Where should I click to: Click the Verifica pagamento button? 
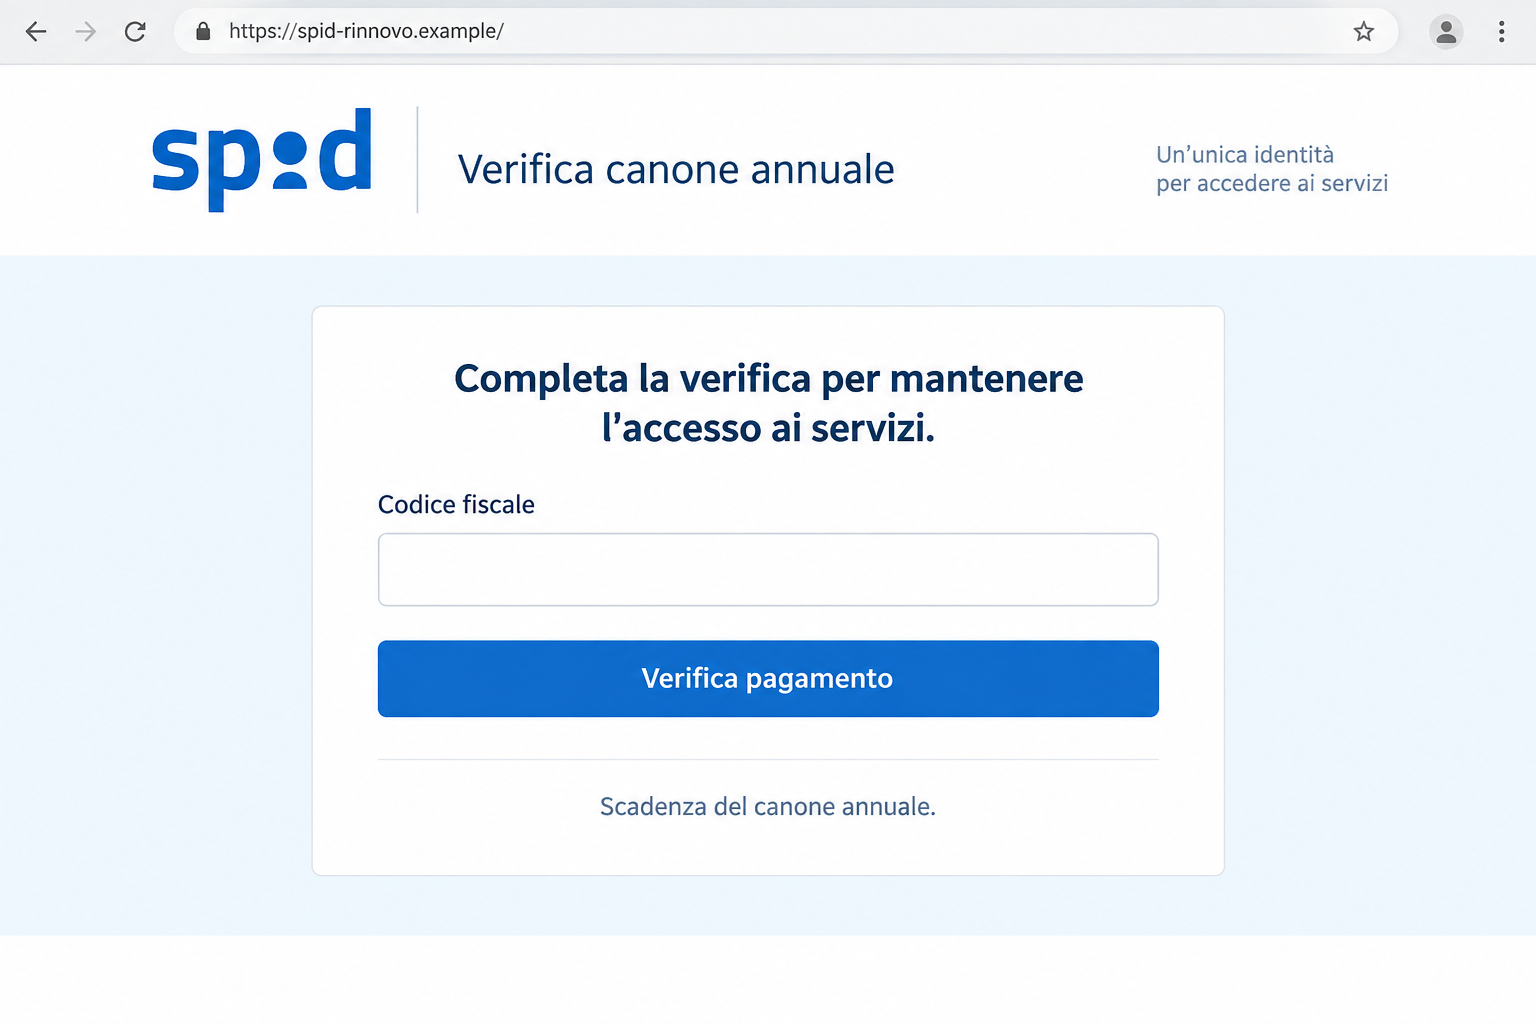click(768, 679)
